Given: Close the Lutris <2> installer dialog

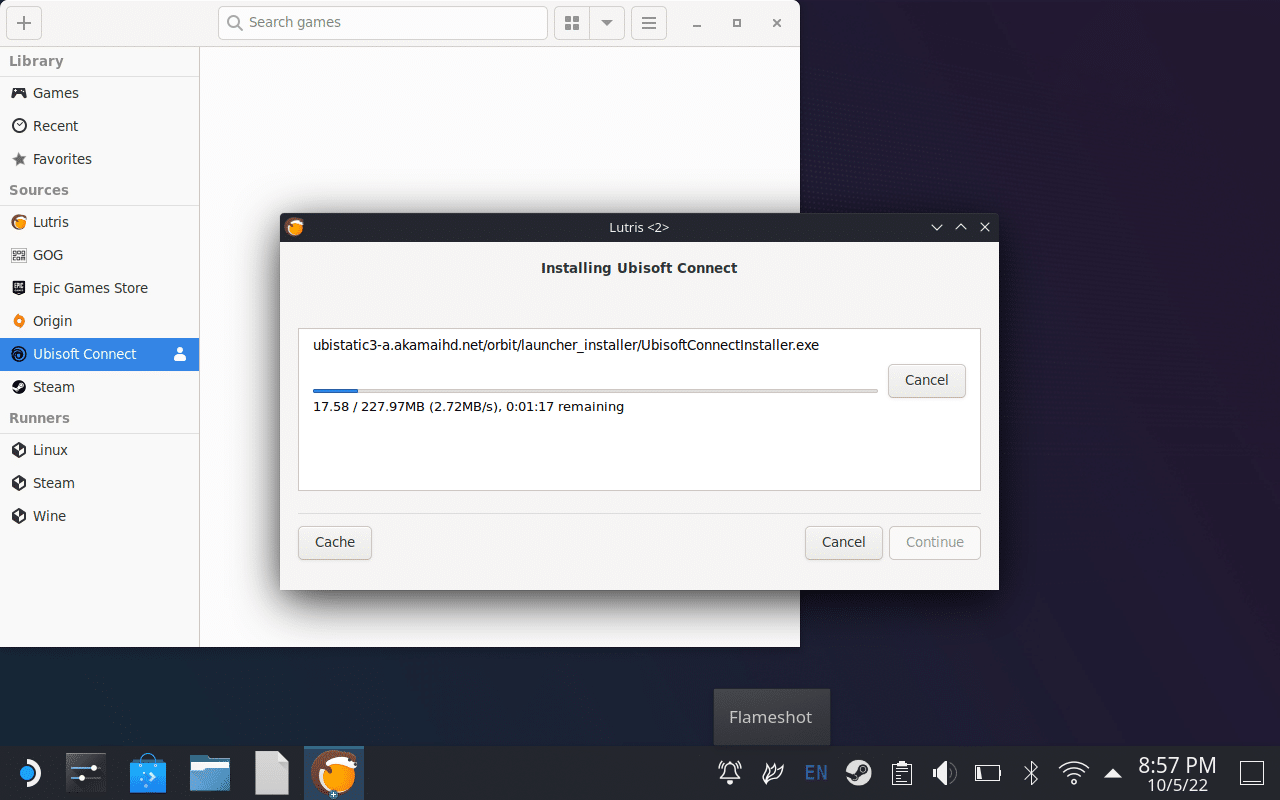Looking at the screenshot, I should pos(985,227).
